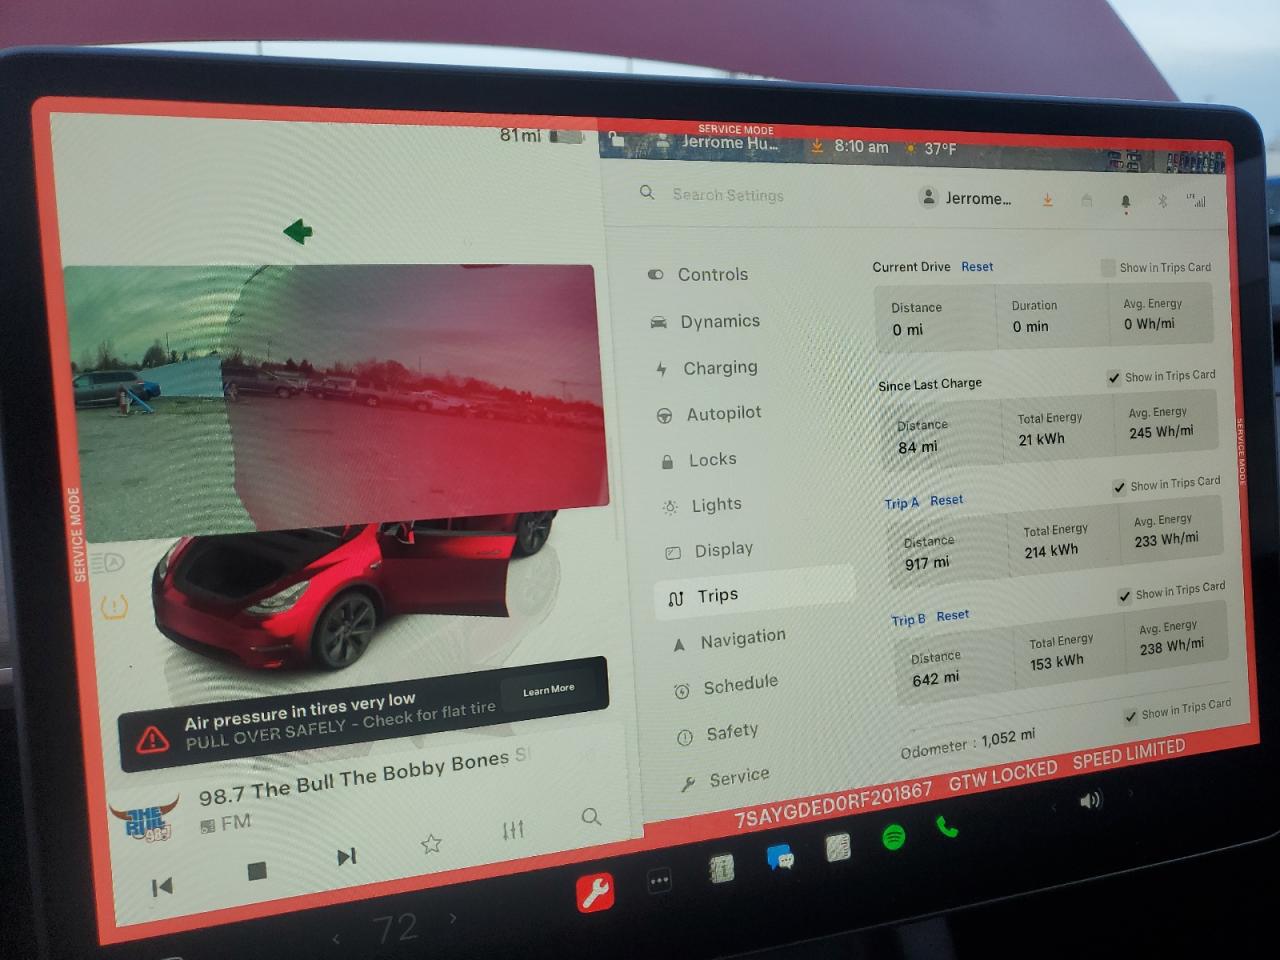Open the audio equalizer settings icon
The height and width of the screenshot is (960, 1280).
pyautogui.click(x=513, y=830)
